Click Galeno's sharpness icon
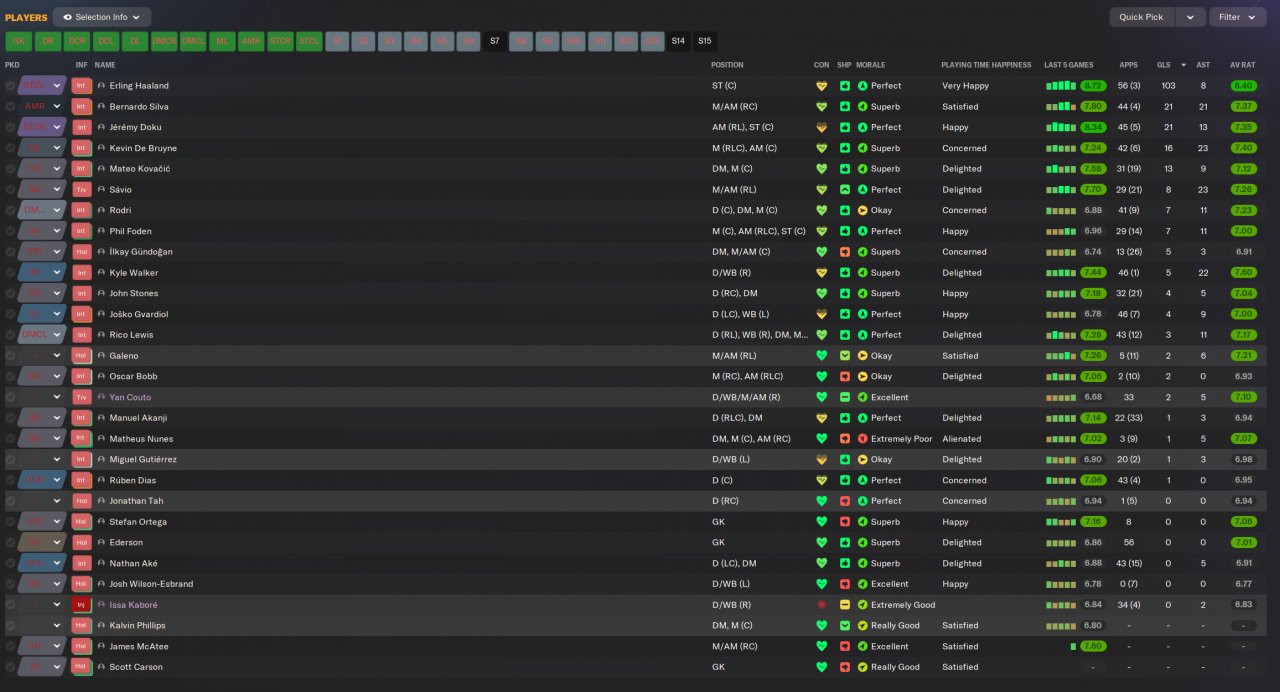This screenshot has height=692, width=1280. [845, 356]
